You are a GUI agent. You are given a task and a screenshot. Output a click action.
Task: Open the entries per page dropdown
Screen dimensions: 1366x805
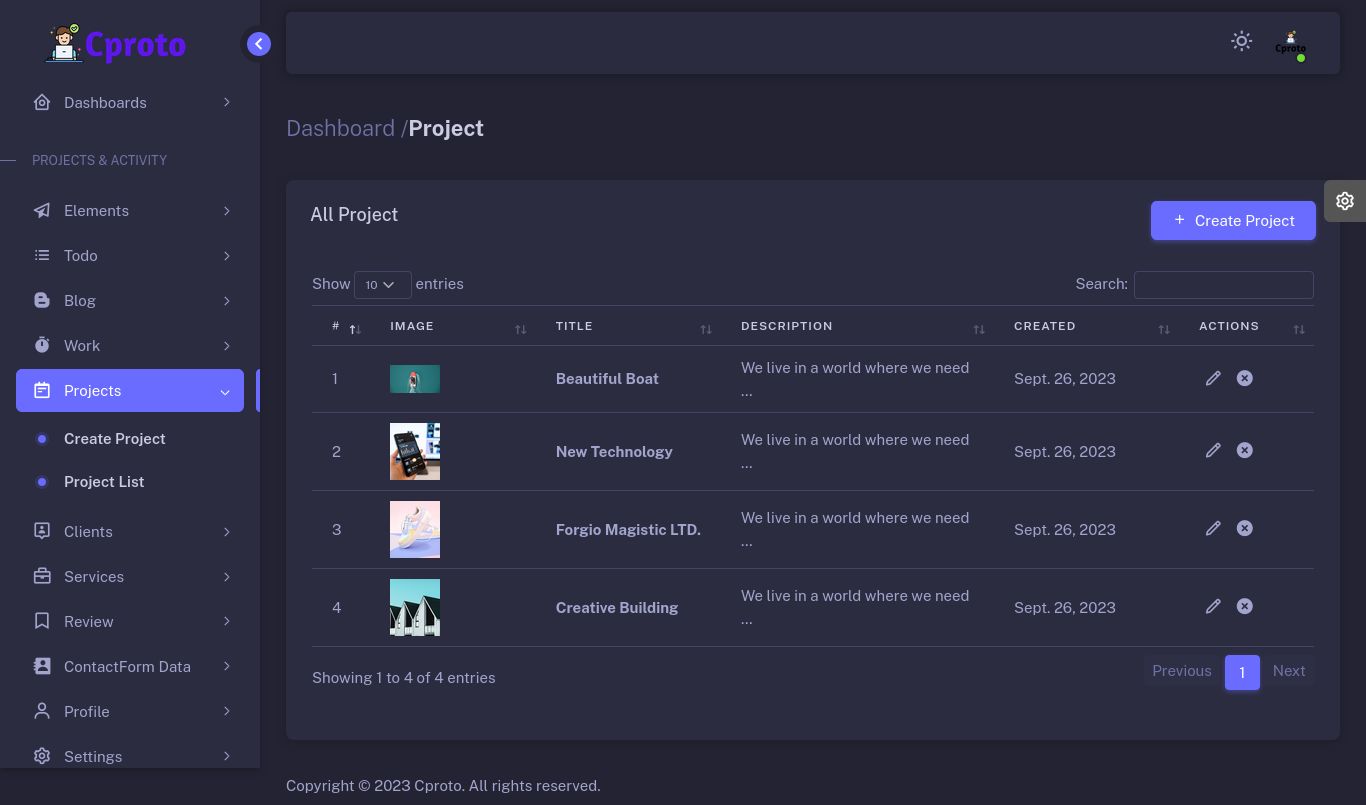[x=382, y=285]
